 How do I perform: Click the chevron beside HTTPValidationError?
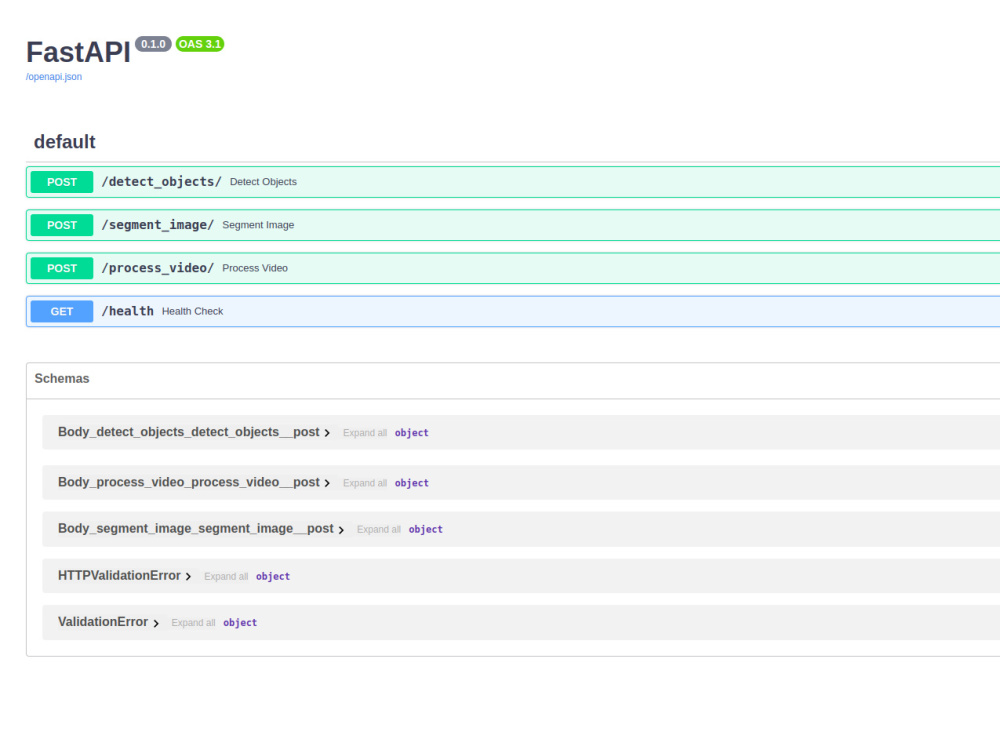[x=188, y=577]
